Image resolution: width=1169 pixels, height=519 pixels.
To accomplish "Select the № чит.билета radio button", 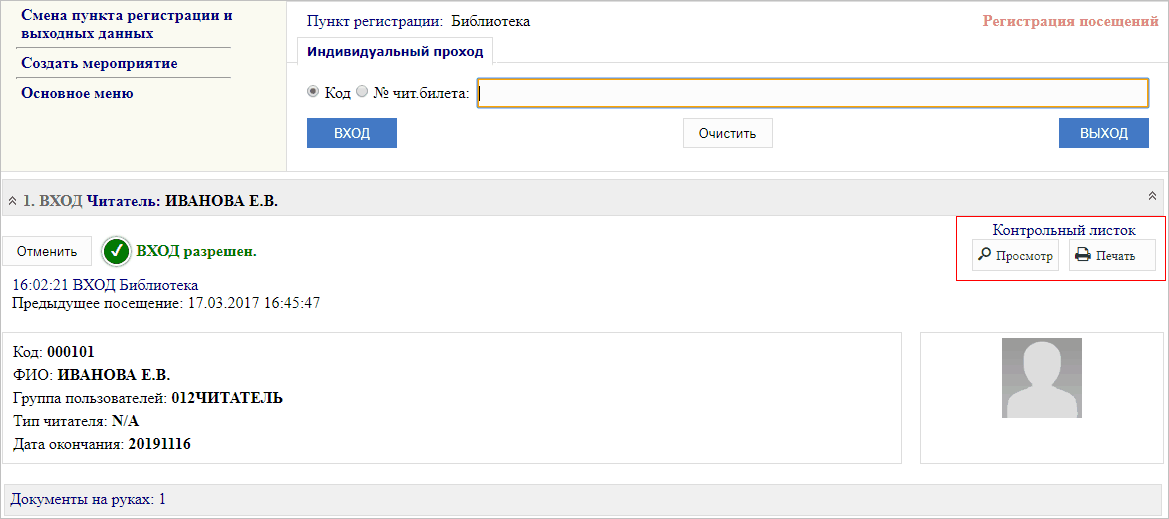I will 362,92.
